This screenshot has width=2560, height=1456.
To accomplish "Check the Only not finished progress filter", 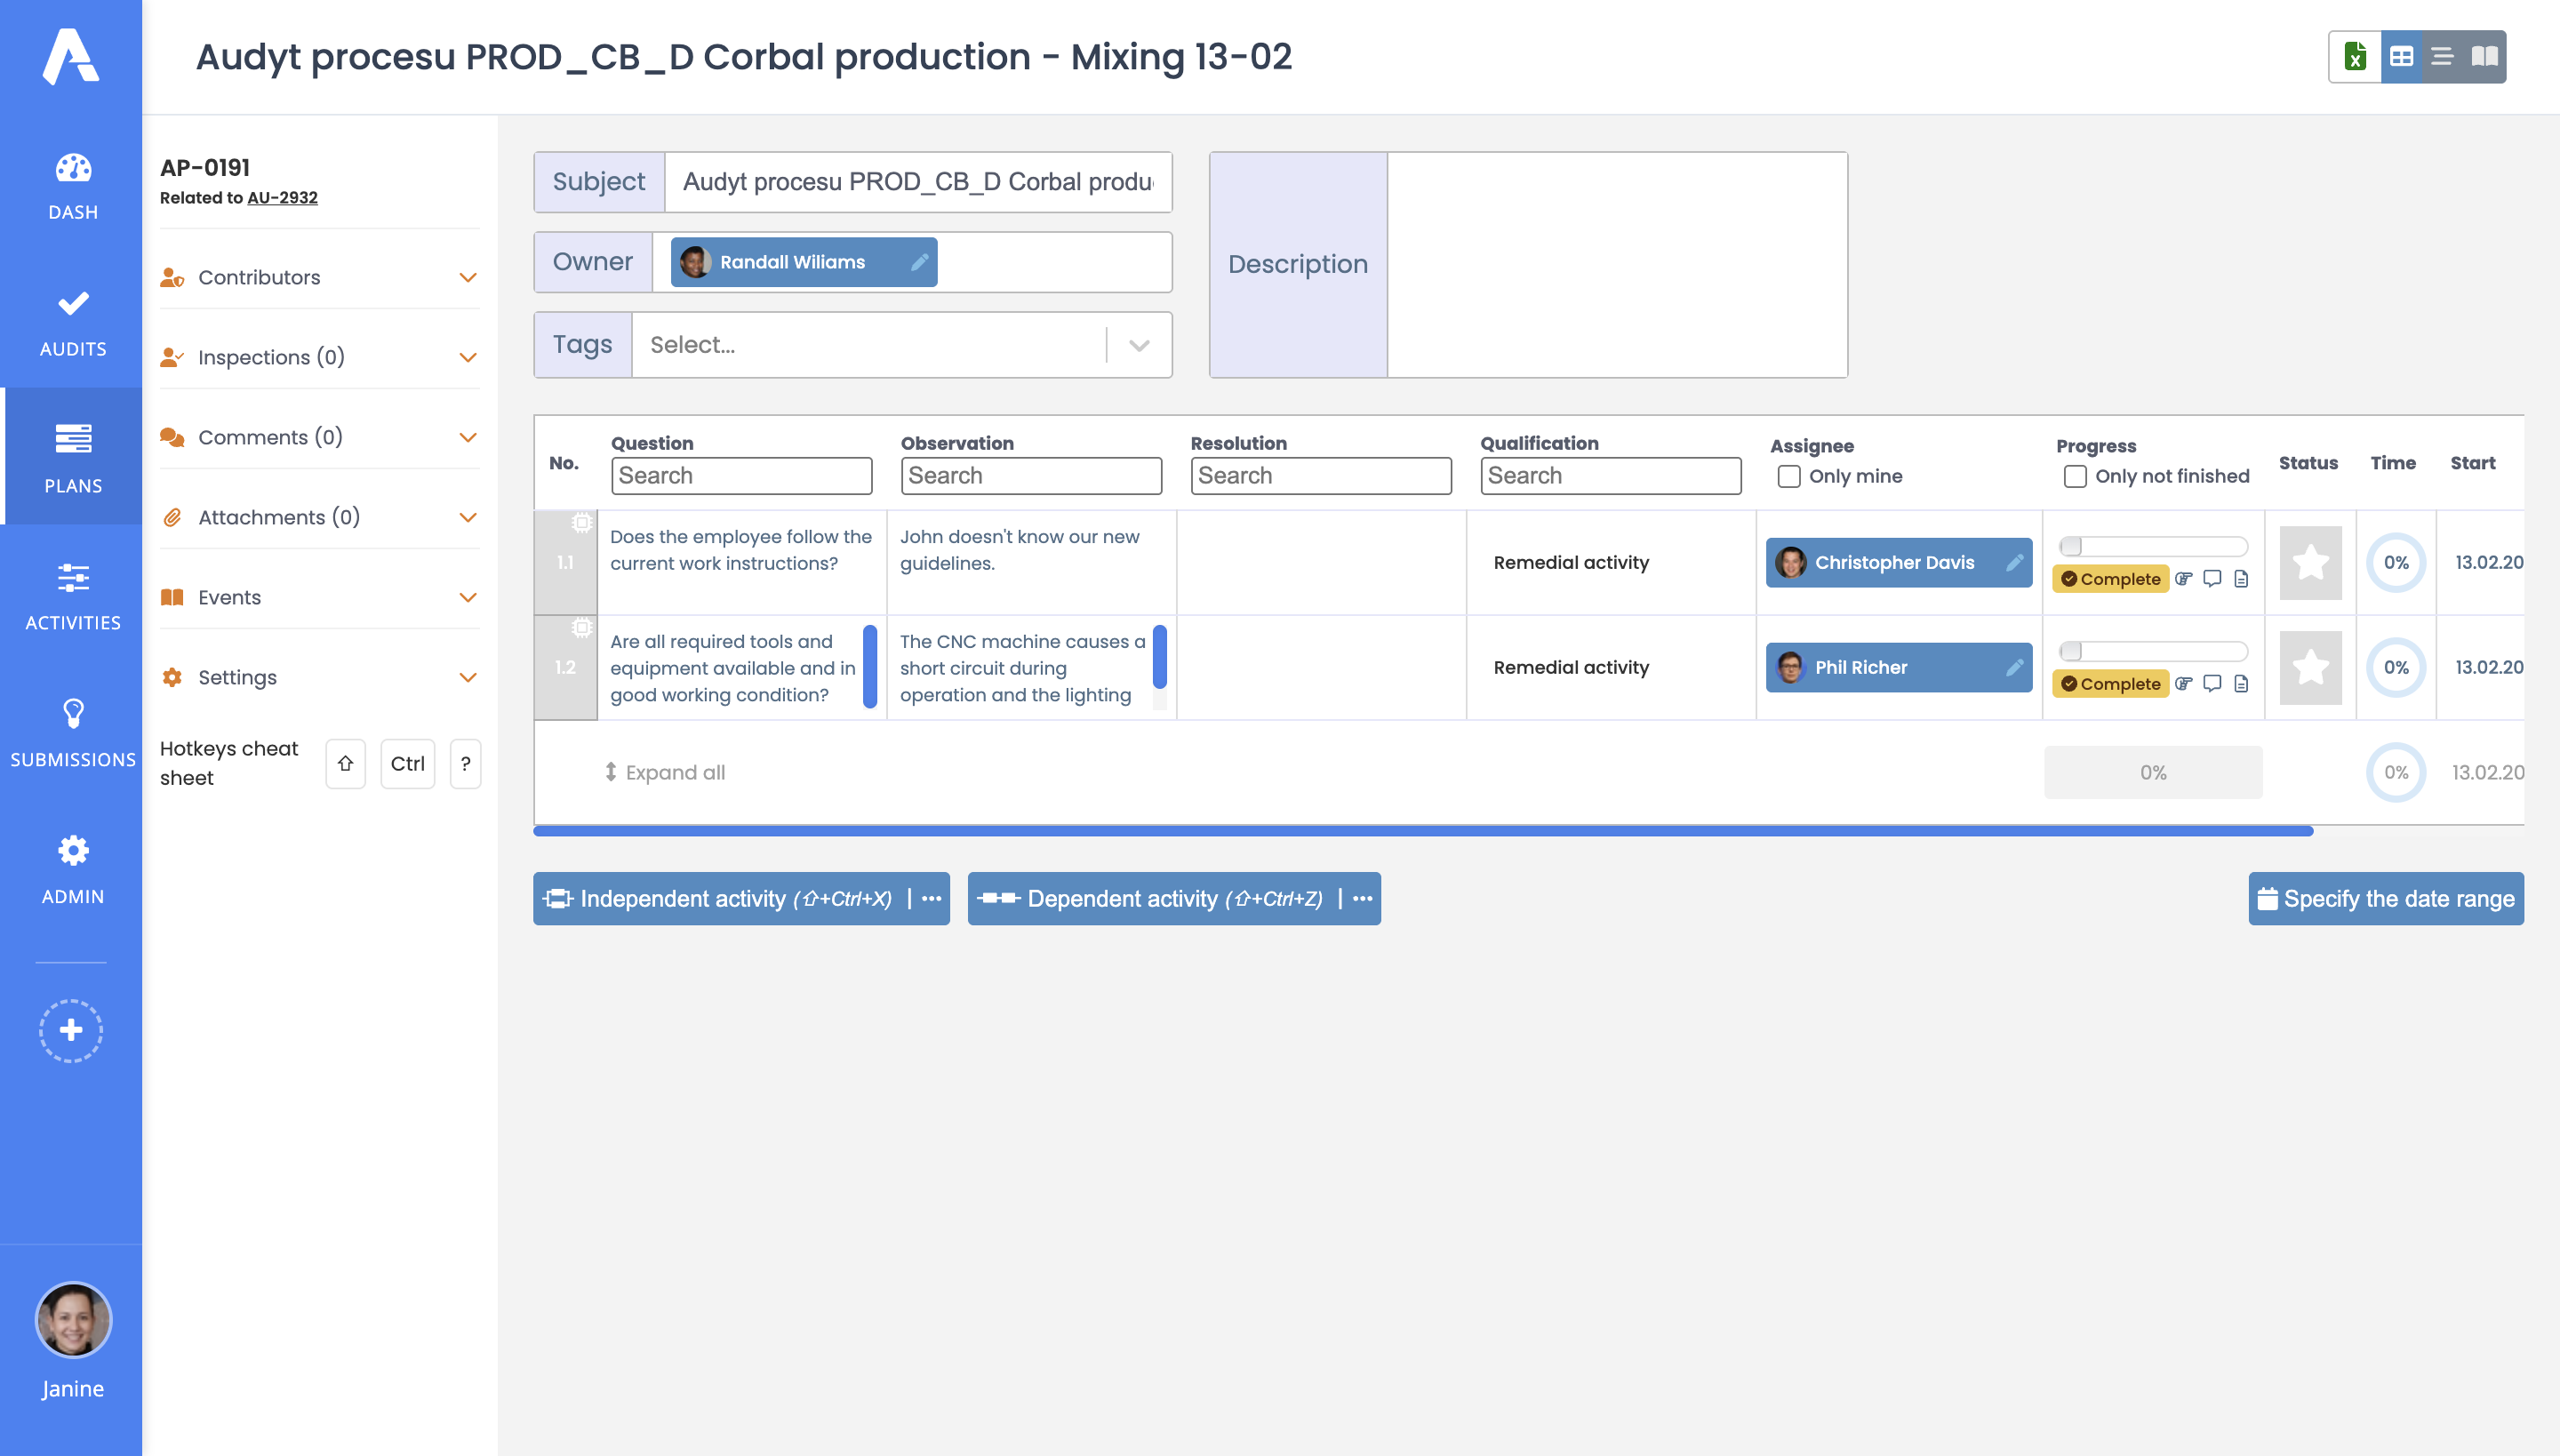I will click(x=2073, y=477).
